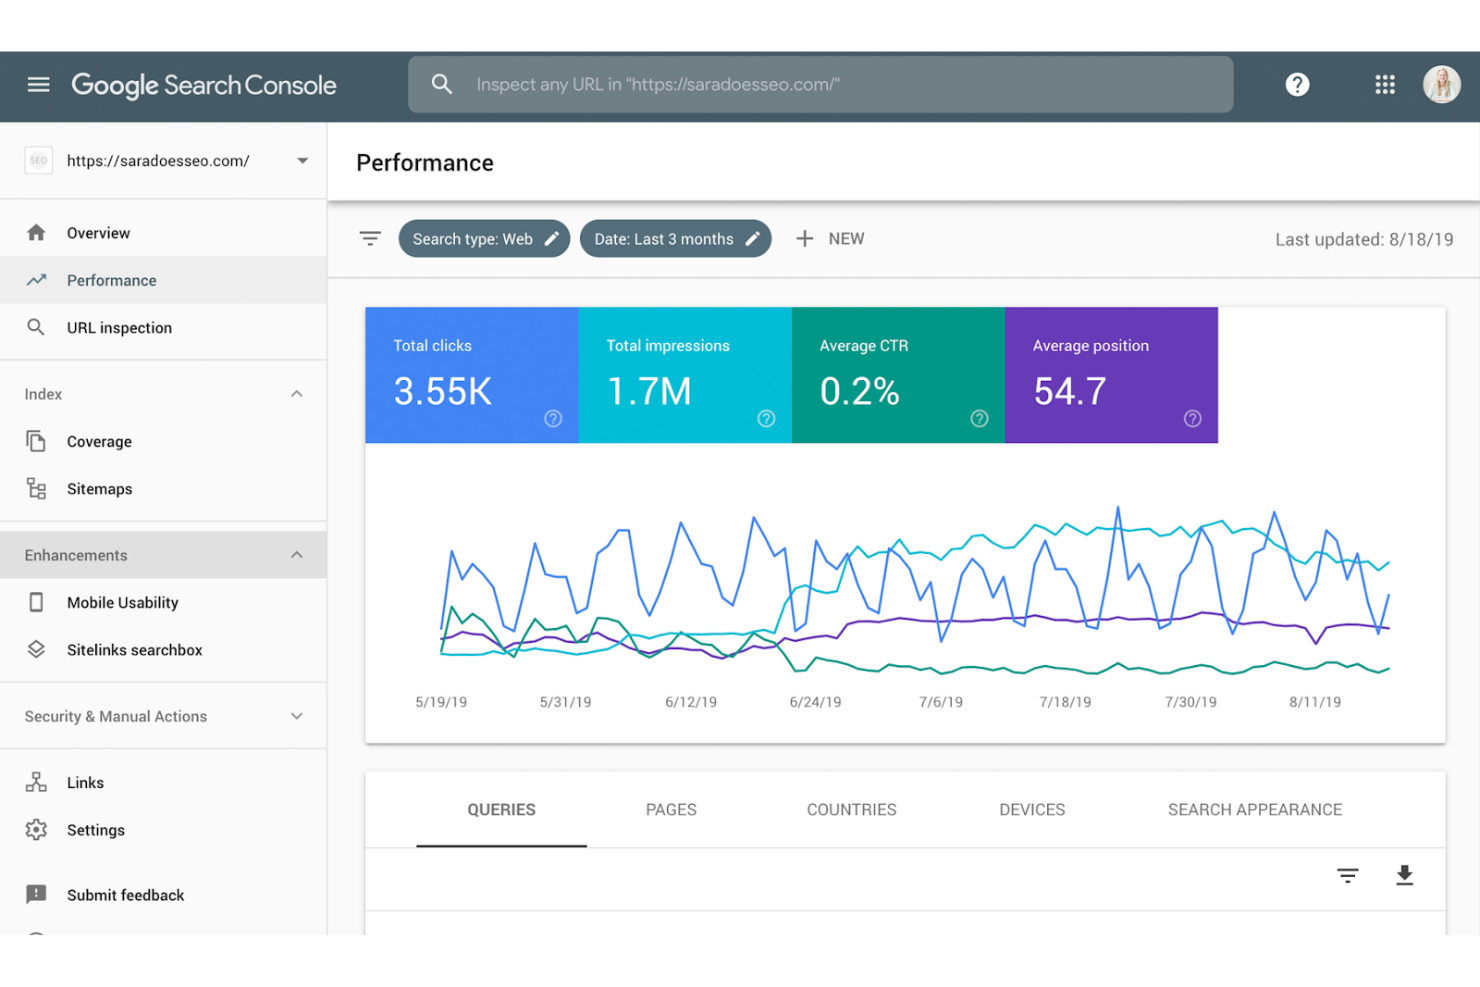Screen dimensions: 1480x987
Task: Select the saradoesseo.com property name
Action: (158, 160)
